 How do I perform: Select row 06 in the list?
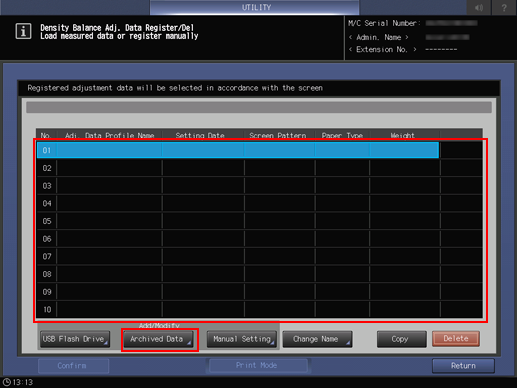(238, 239)
